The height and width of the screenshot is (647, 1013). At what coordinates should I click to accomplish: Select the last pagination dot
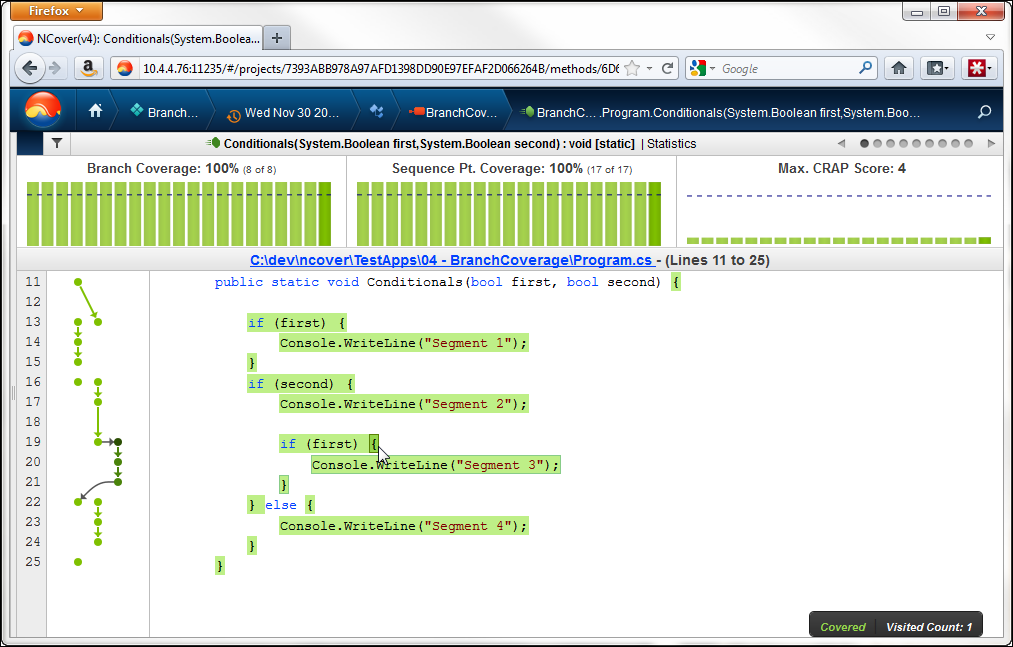968,143
